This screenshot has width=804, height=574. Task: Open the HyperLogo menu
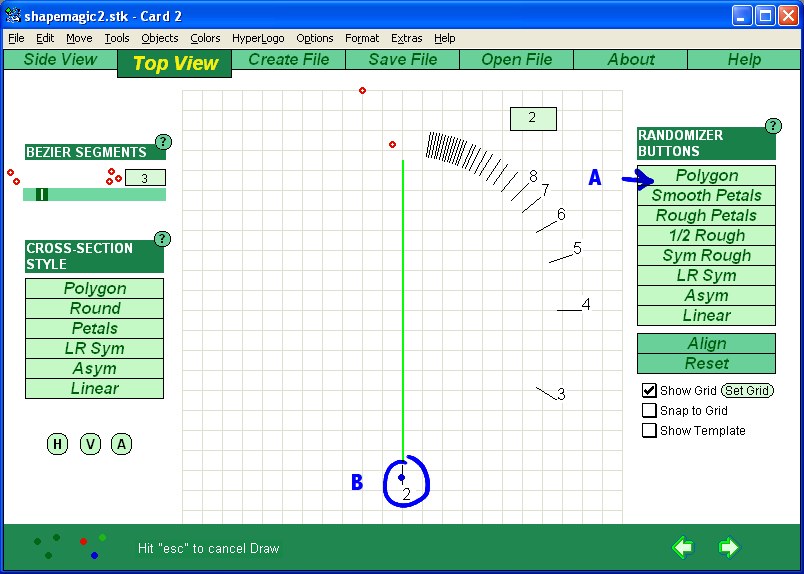(258, 38)
